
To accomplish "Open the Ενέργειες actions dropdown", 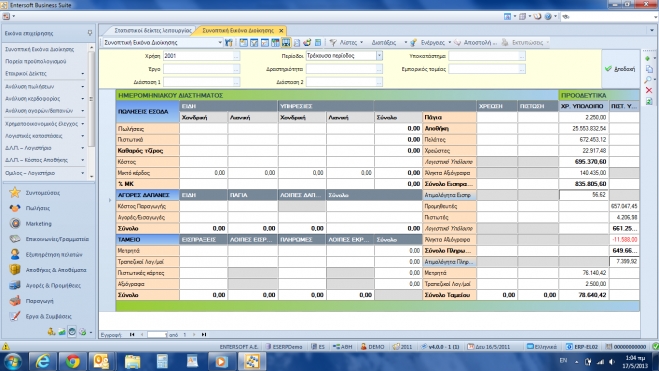I will coord(432,42).
